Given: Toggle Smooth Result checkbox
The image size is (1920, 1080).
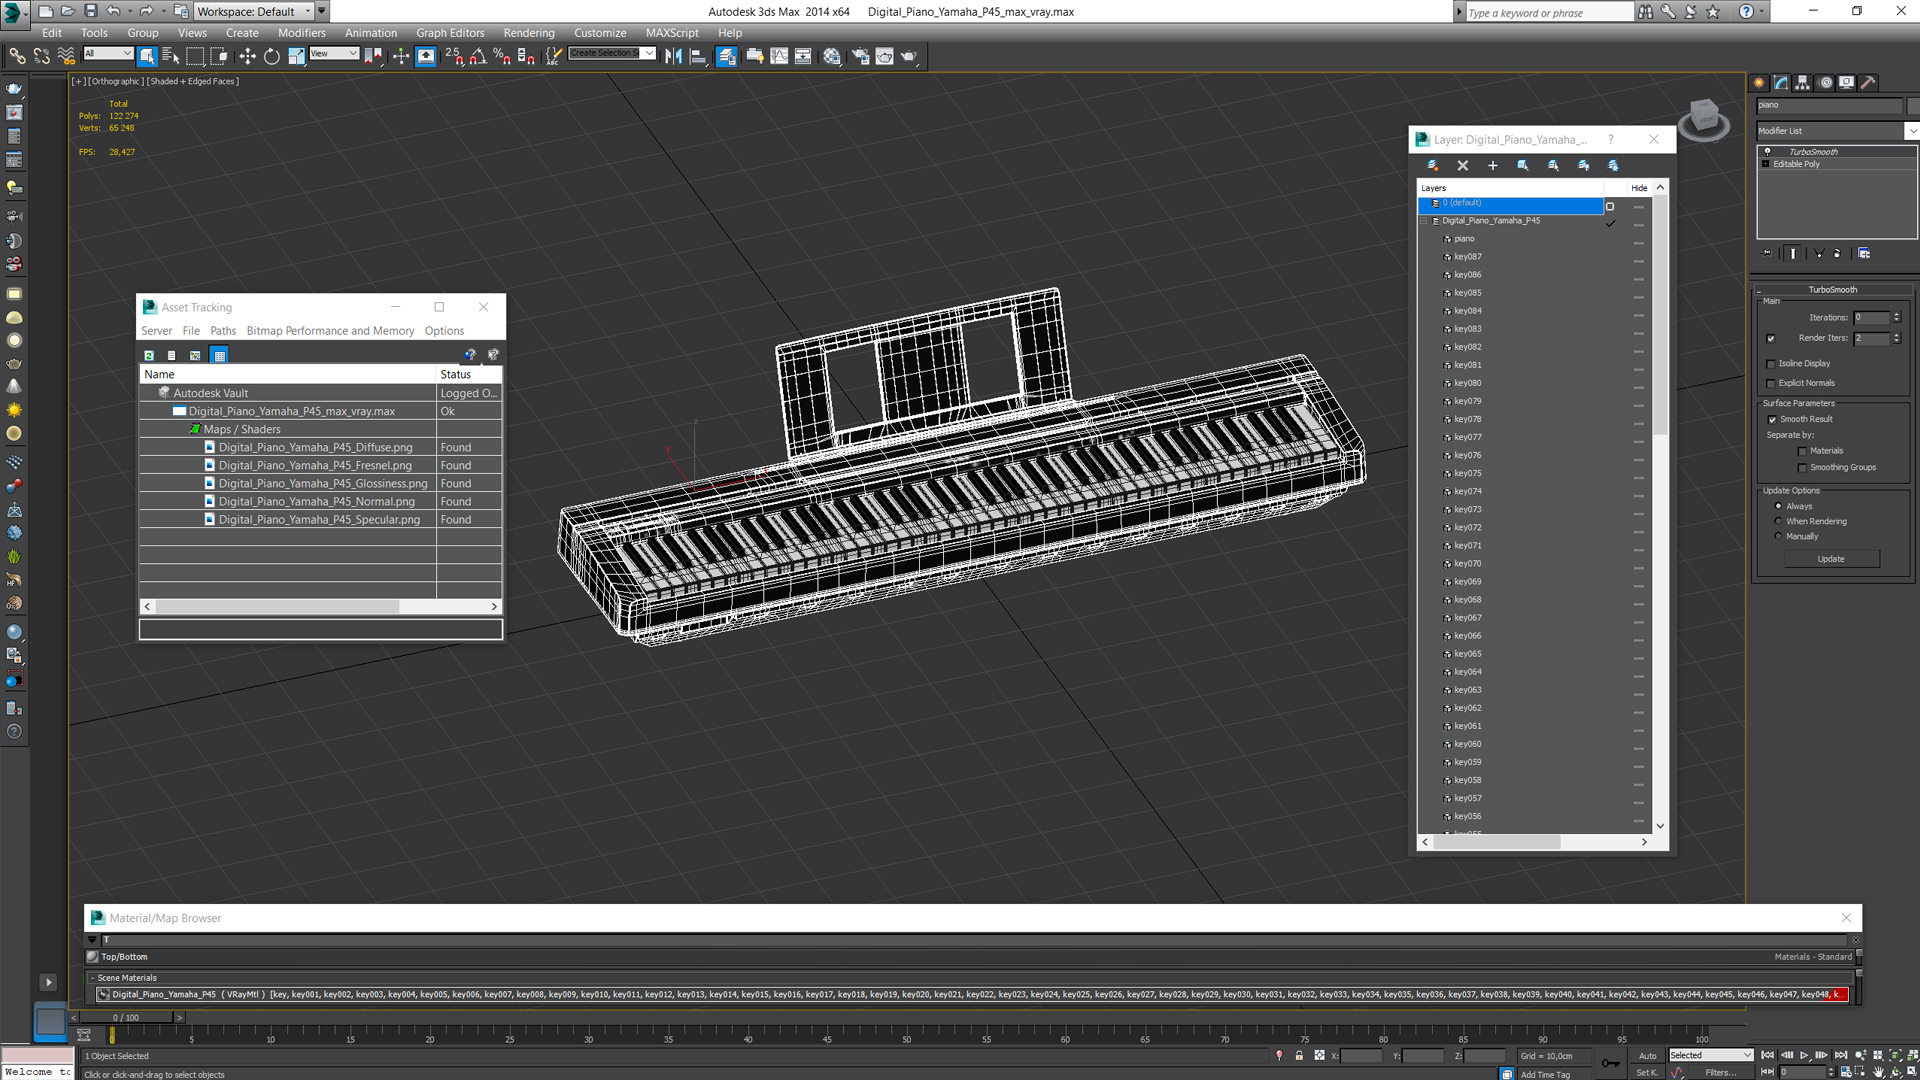Looking at the screenshot, I should click(x=1772, y=420).
